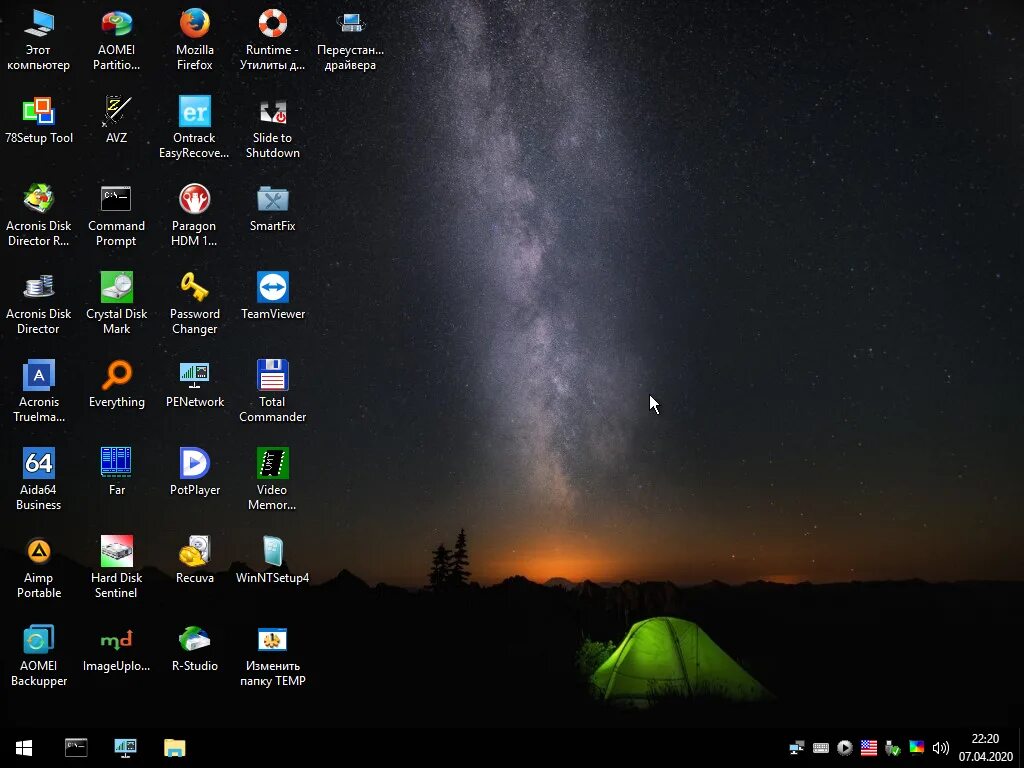The height and width of the screenshot is (768, 1024).
Task: Open the volume speaker tray icon
Action: (940, 748)
